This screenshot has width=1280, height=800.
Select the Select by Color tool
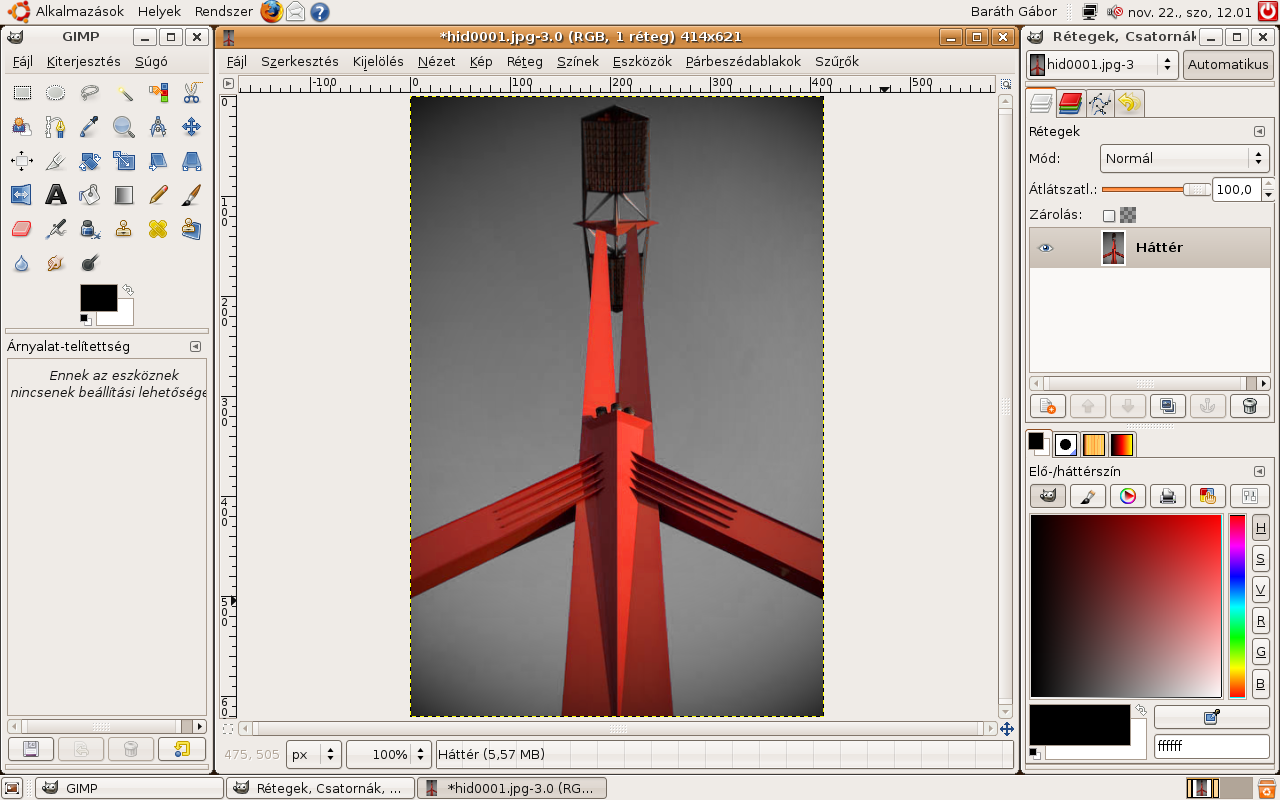(158, 93)
